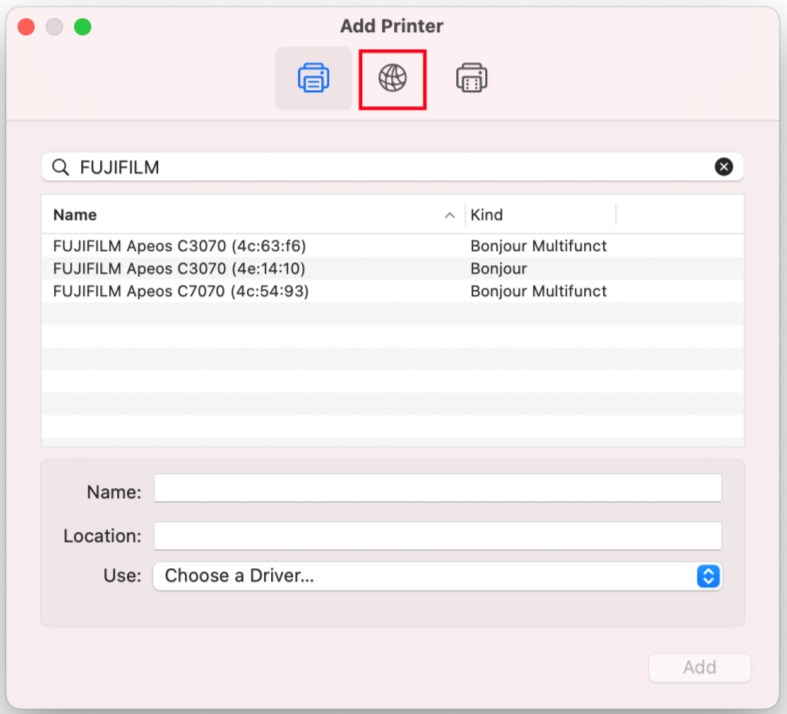
Task: Open the Choose a Driver dropdown
Action: [437, 576]
